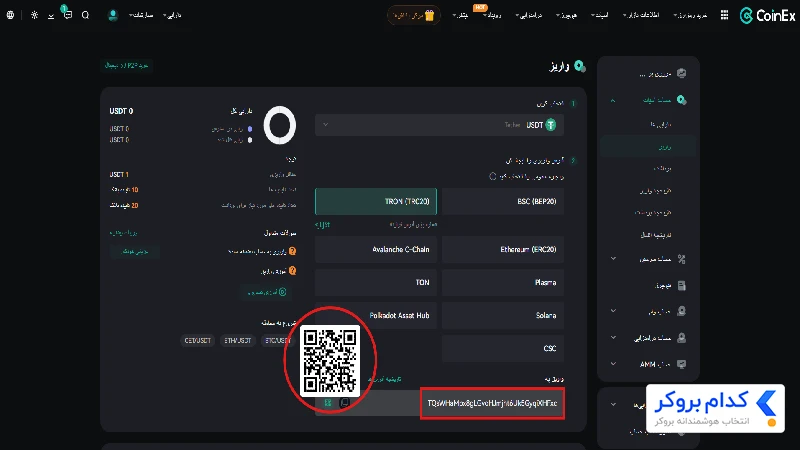
Task: Open the globe language icon
Action: [x=10, y=15]
